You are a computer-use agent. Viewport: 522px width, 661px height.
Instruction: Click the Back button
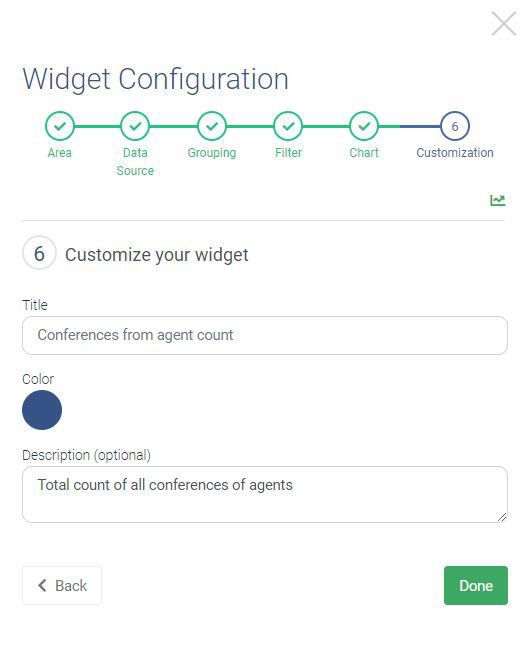[x=62, y=586]
